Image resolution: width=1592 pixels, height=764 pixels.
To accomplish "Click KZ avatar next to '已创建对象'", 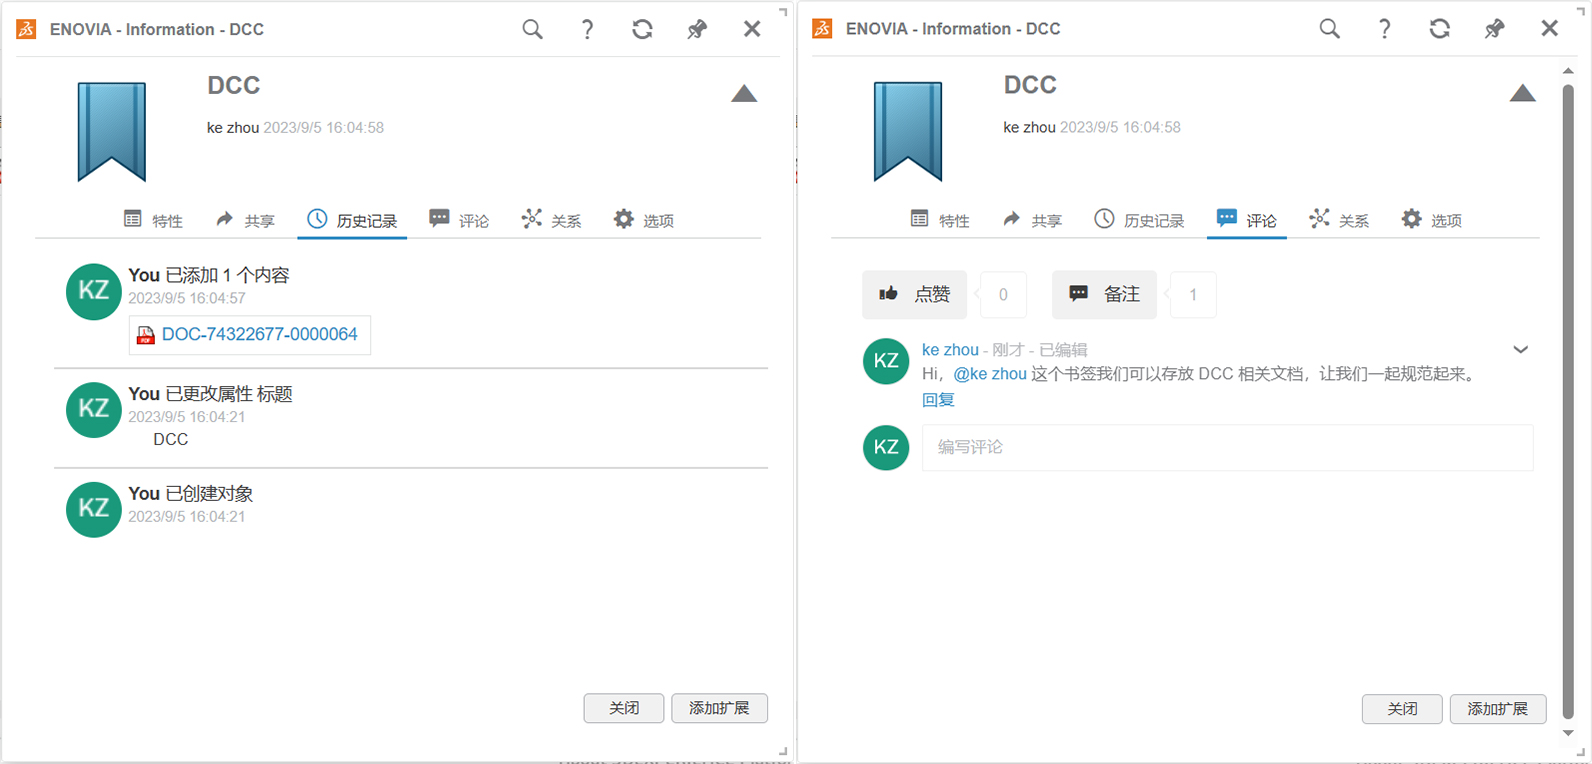I will pyautogui.click(x=94, y=509).
